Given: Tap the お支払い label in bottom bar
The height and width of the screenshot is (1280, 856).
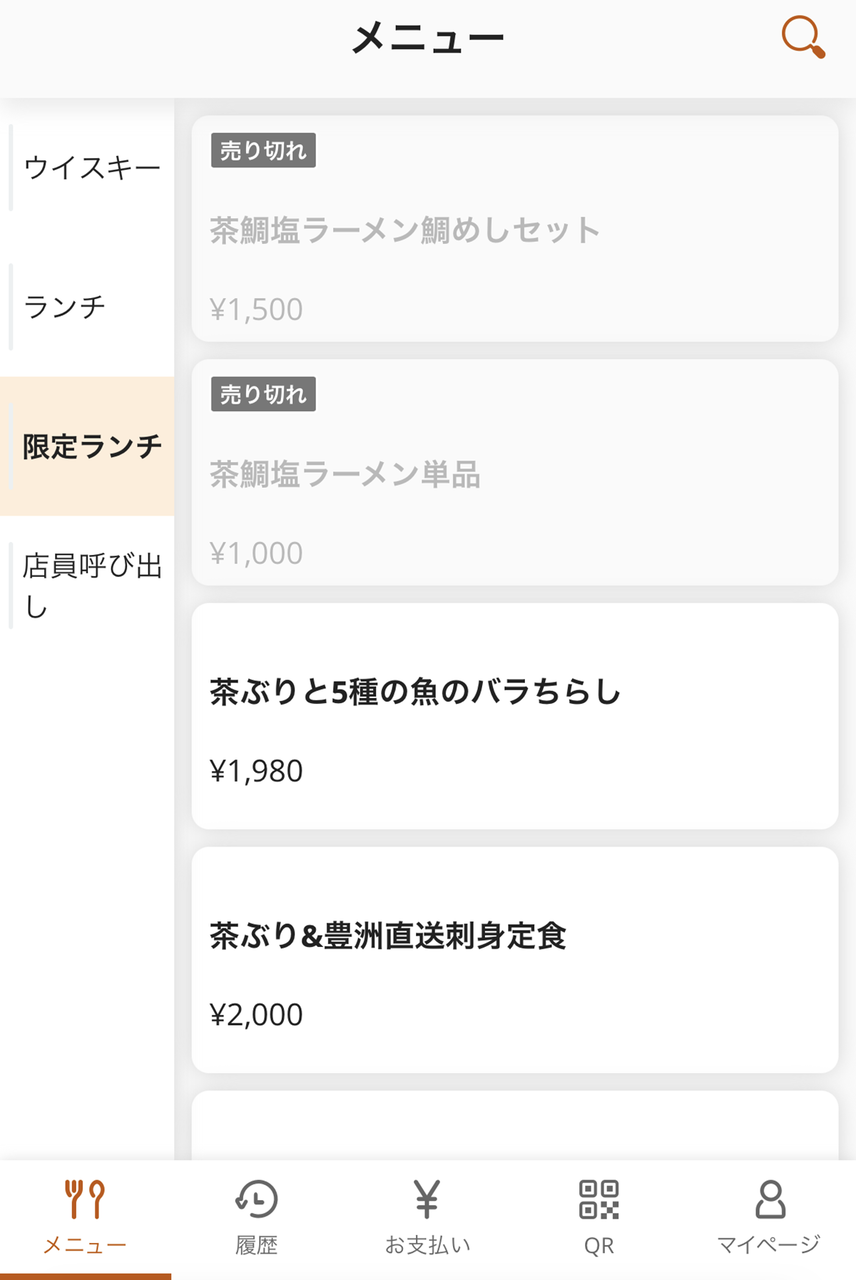Looking at the screenshot, I should 427,1245.
